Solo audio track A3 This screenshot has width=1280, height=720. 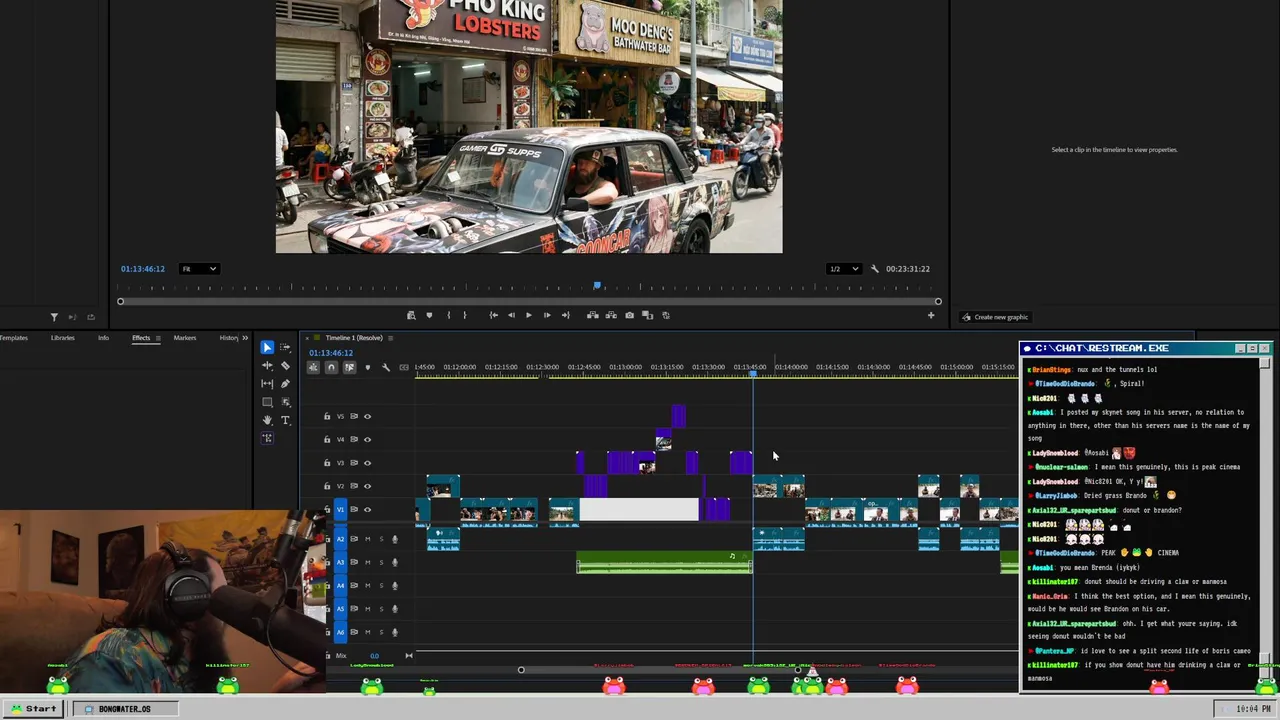point(381,562)
